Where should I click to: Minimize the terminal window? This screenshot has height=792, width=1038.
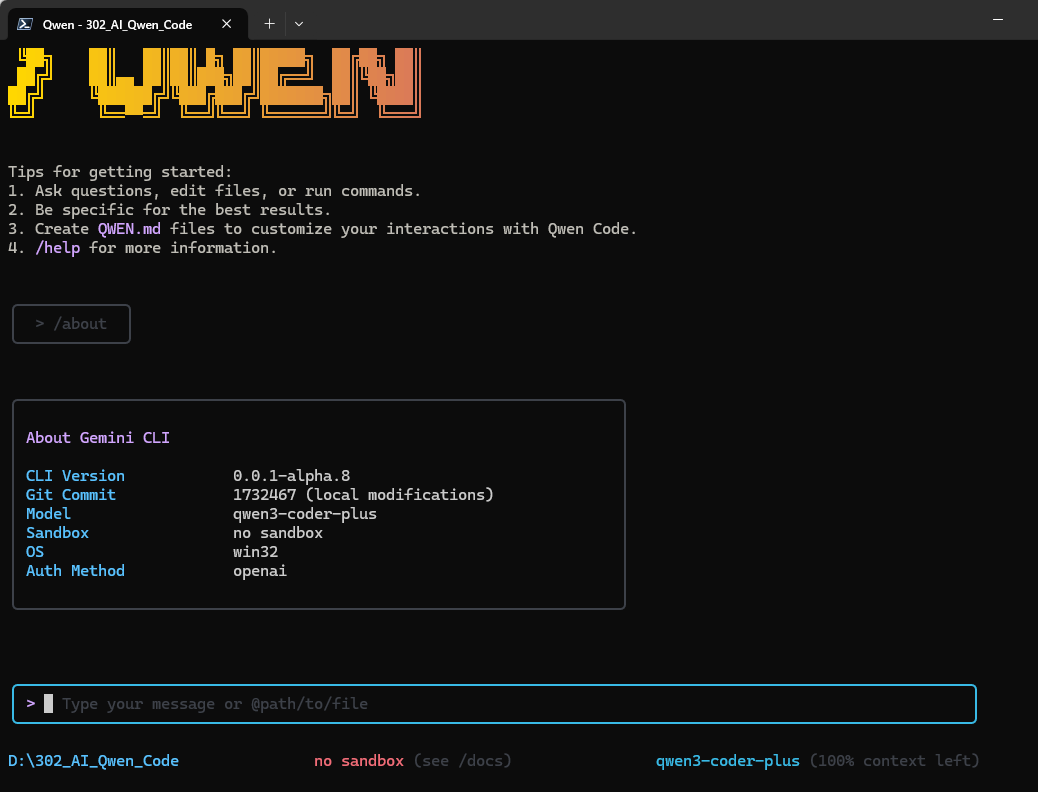998,20
